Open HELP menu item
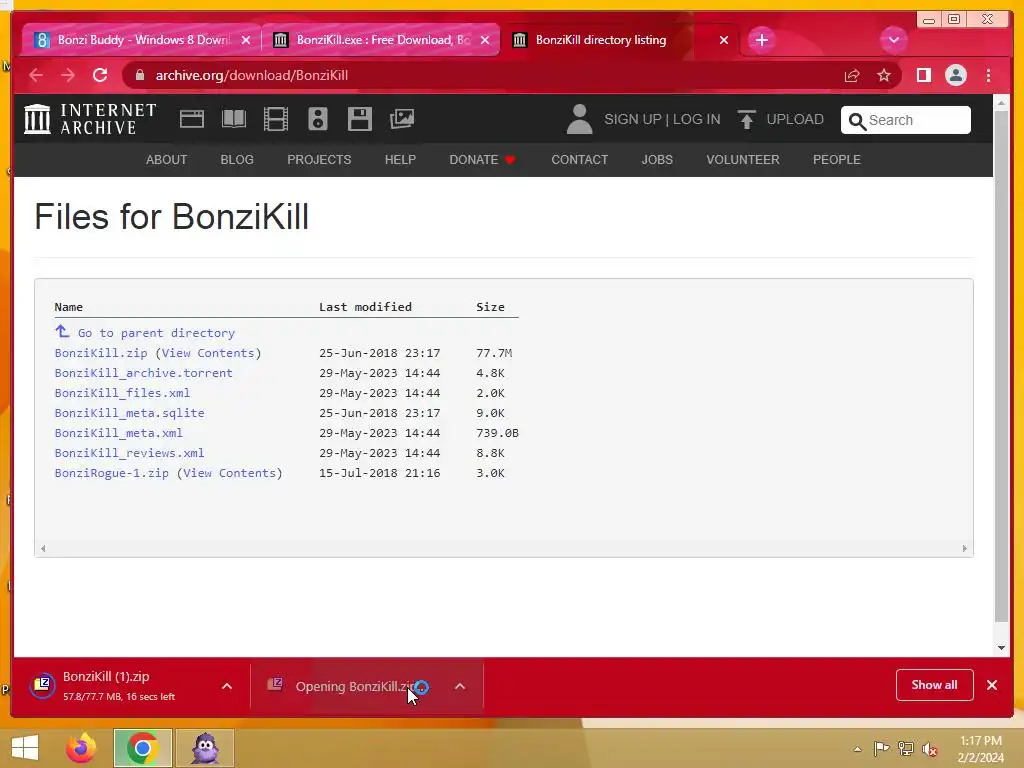This screenshot has height=768, width=1024. click(x=400, y=160)
